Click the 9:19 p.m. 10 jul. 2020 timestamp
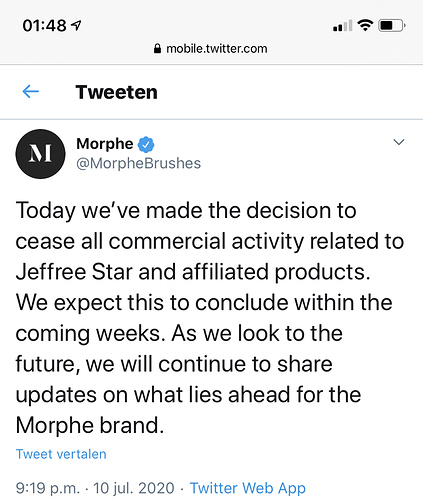This screenshot has width=423, height=500. click(x=95, y=488)
